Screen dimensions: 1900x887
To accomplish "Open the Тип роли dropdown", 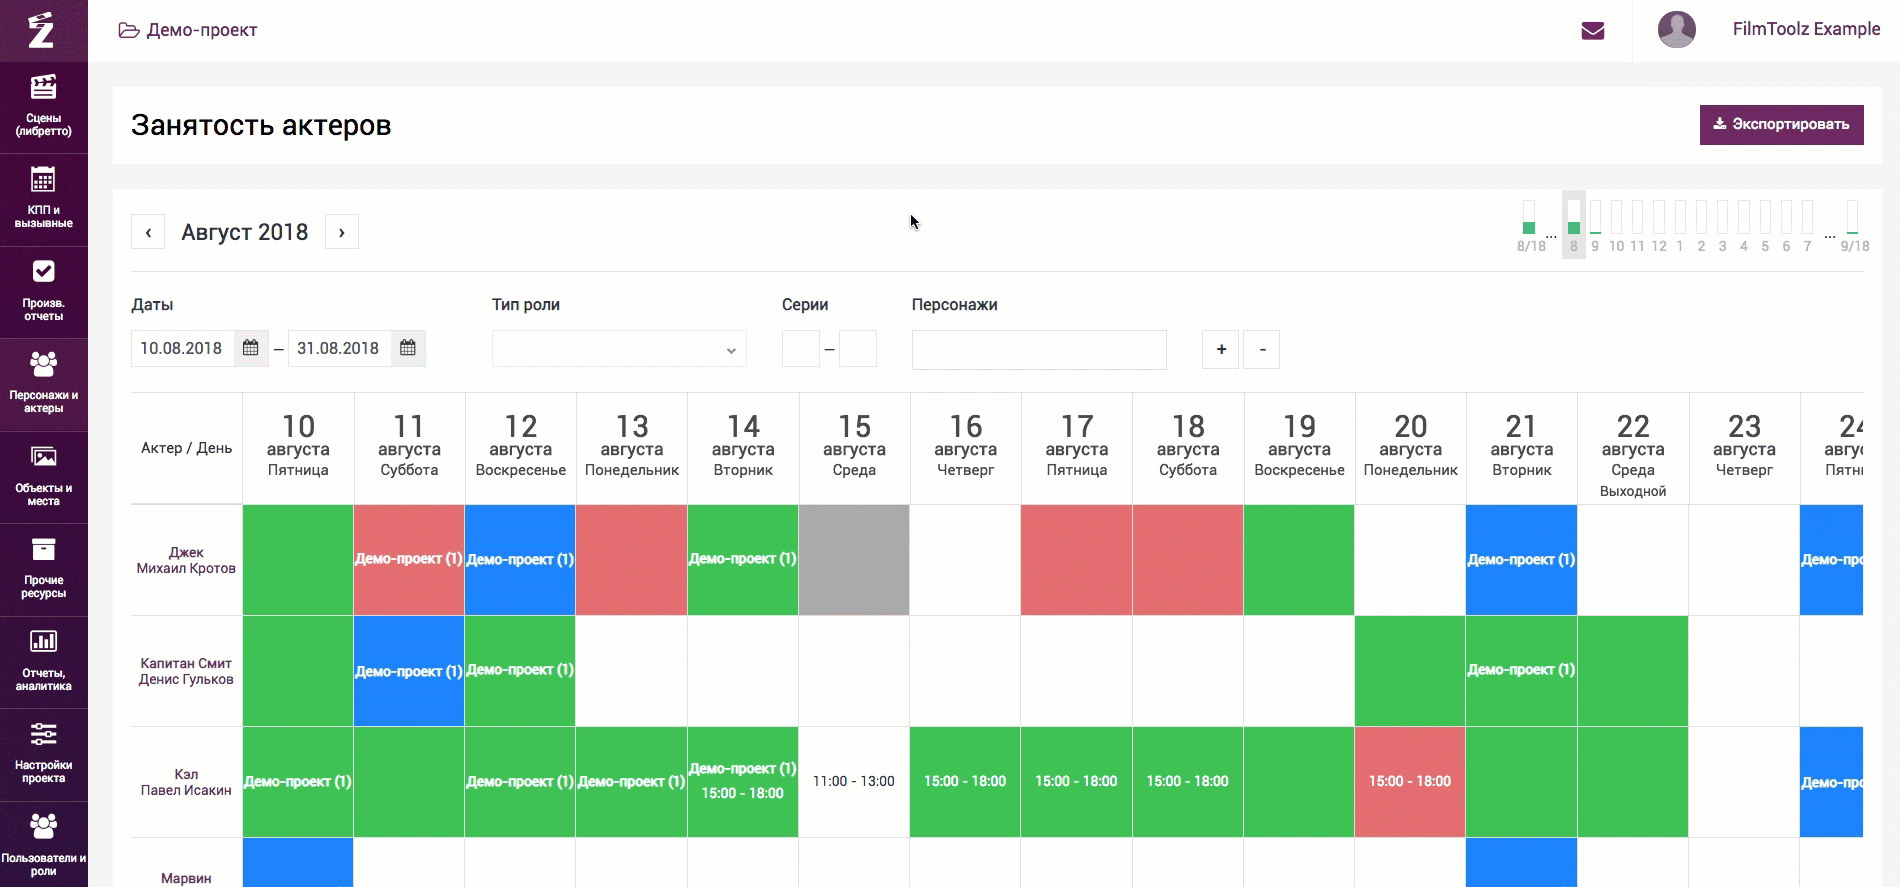I will tap(619, 349).
